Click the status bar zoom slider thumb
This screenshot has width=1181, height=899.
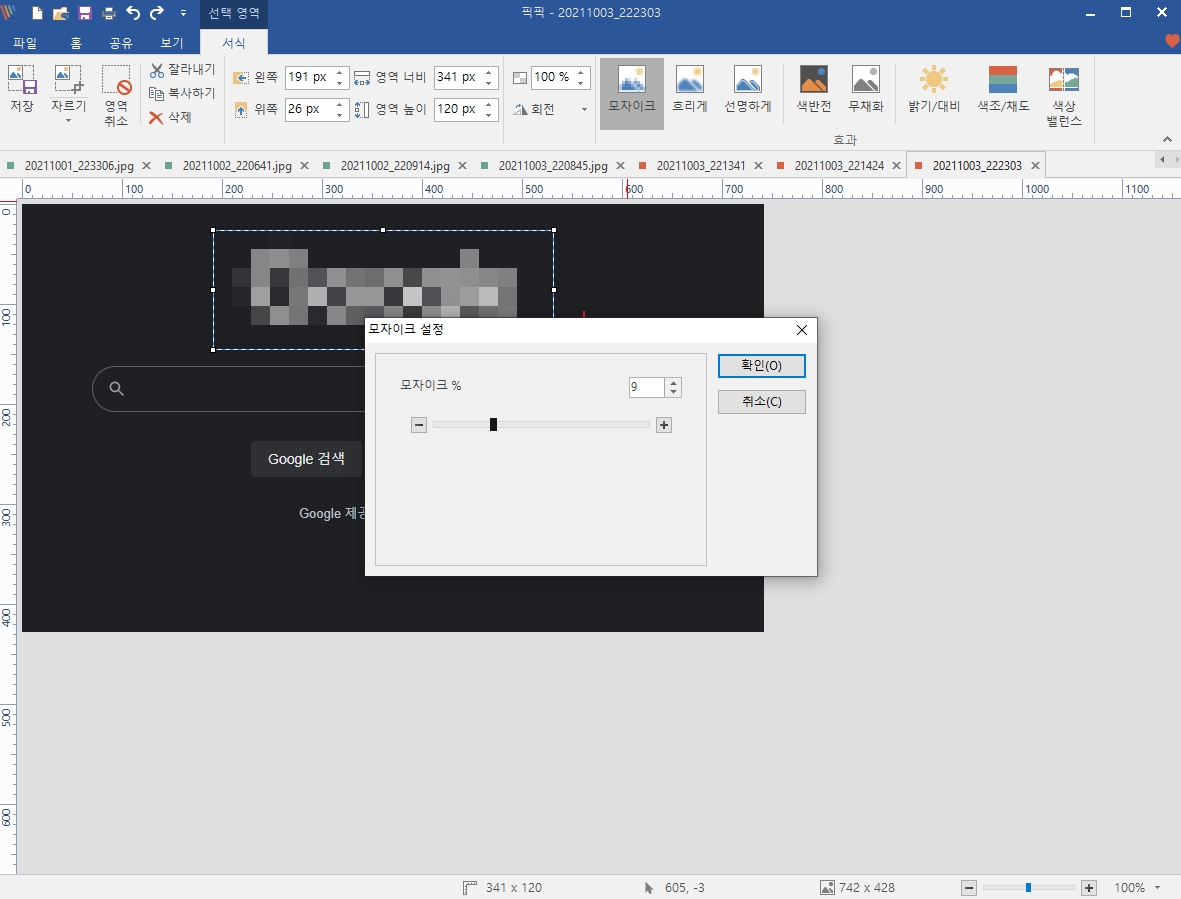click(x=1028, y=888)
